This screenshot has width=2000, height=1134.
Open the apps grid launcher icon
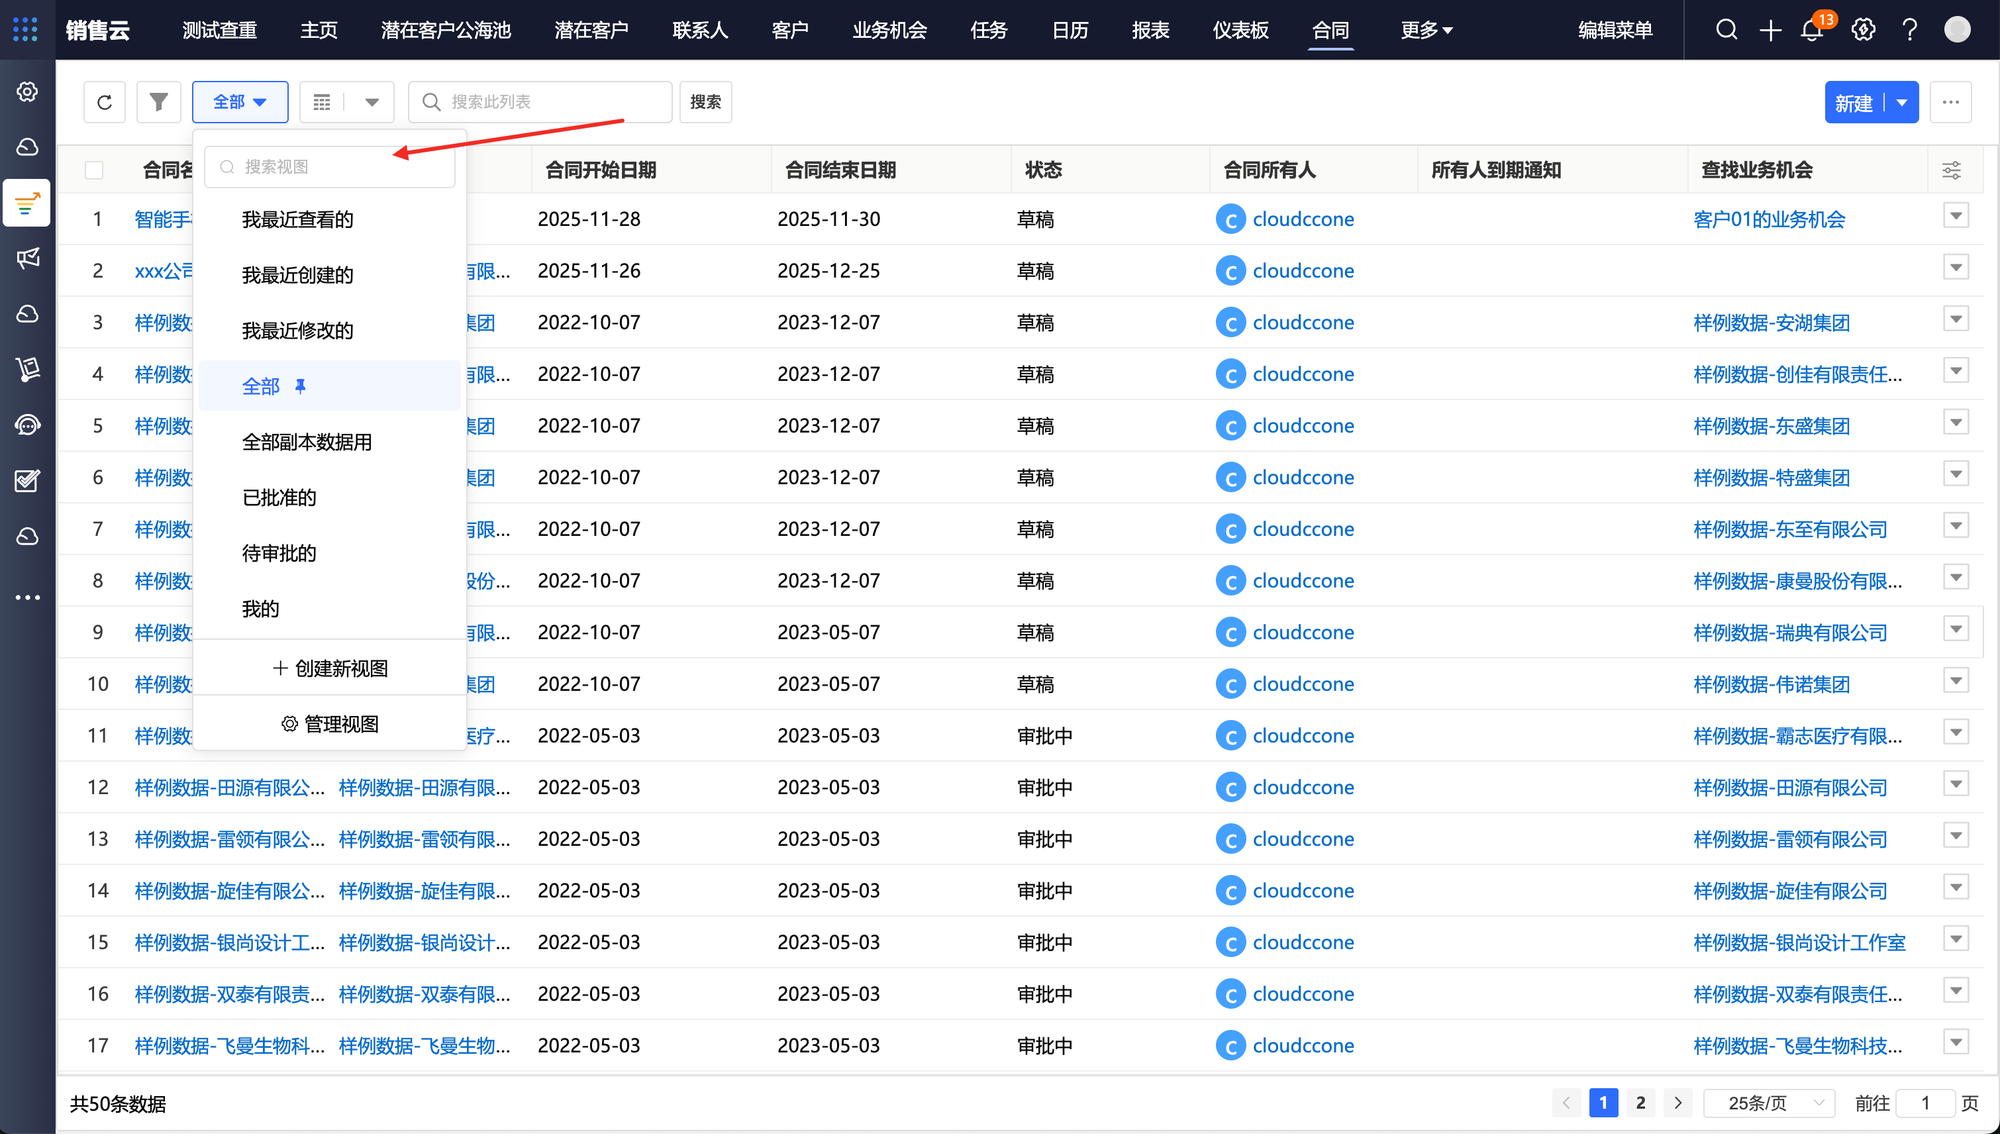[26, 30]
